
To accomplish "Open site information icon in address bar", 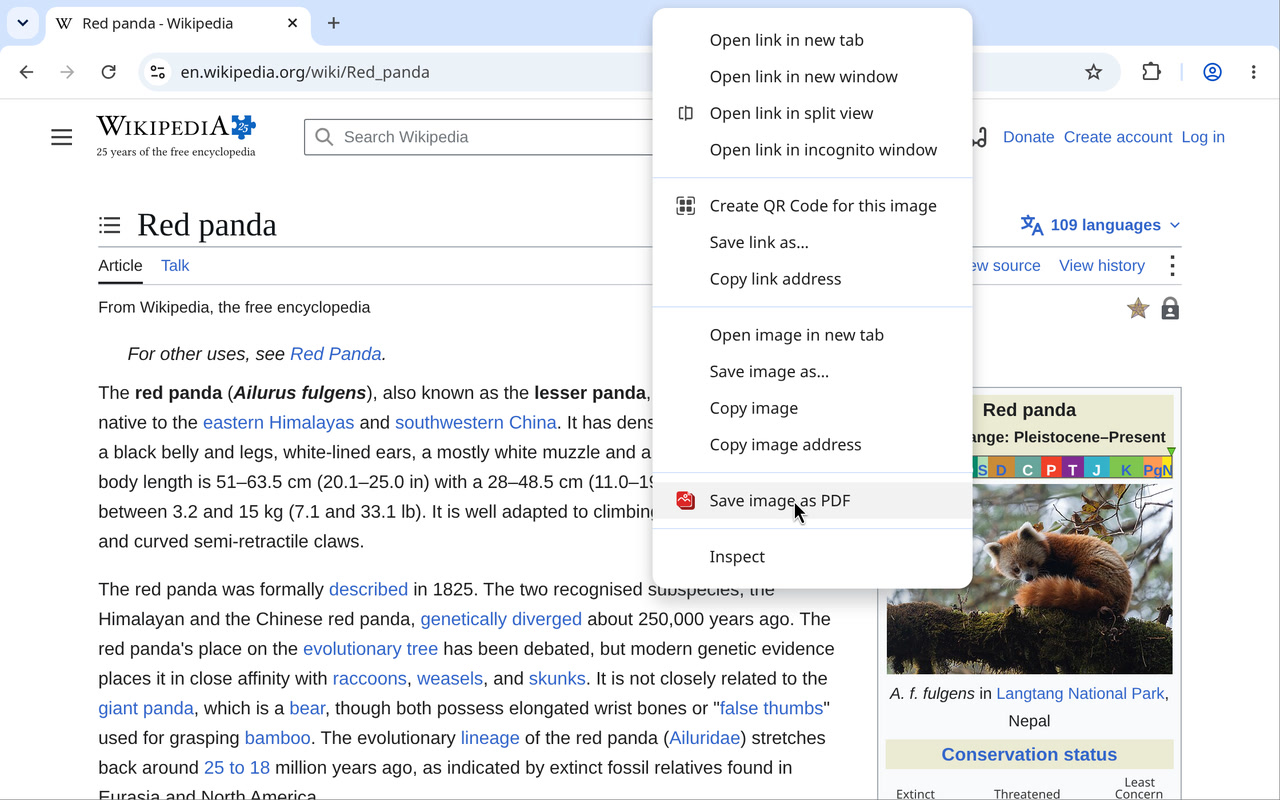I will pos(158,72).
